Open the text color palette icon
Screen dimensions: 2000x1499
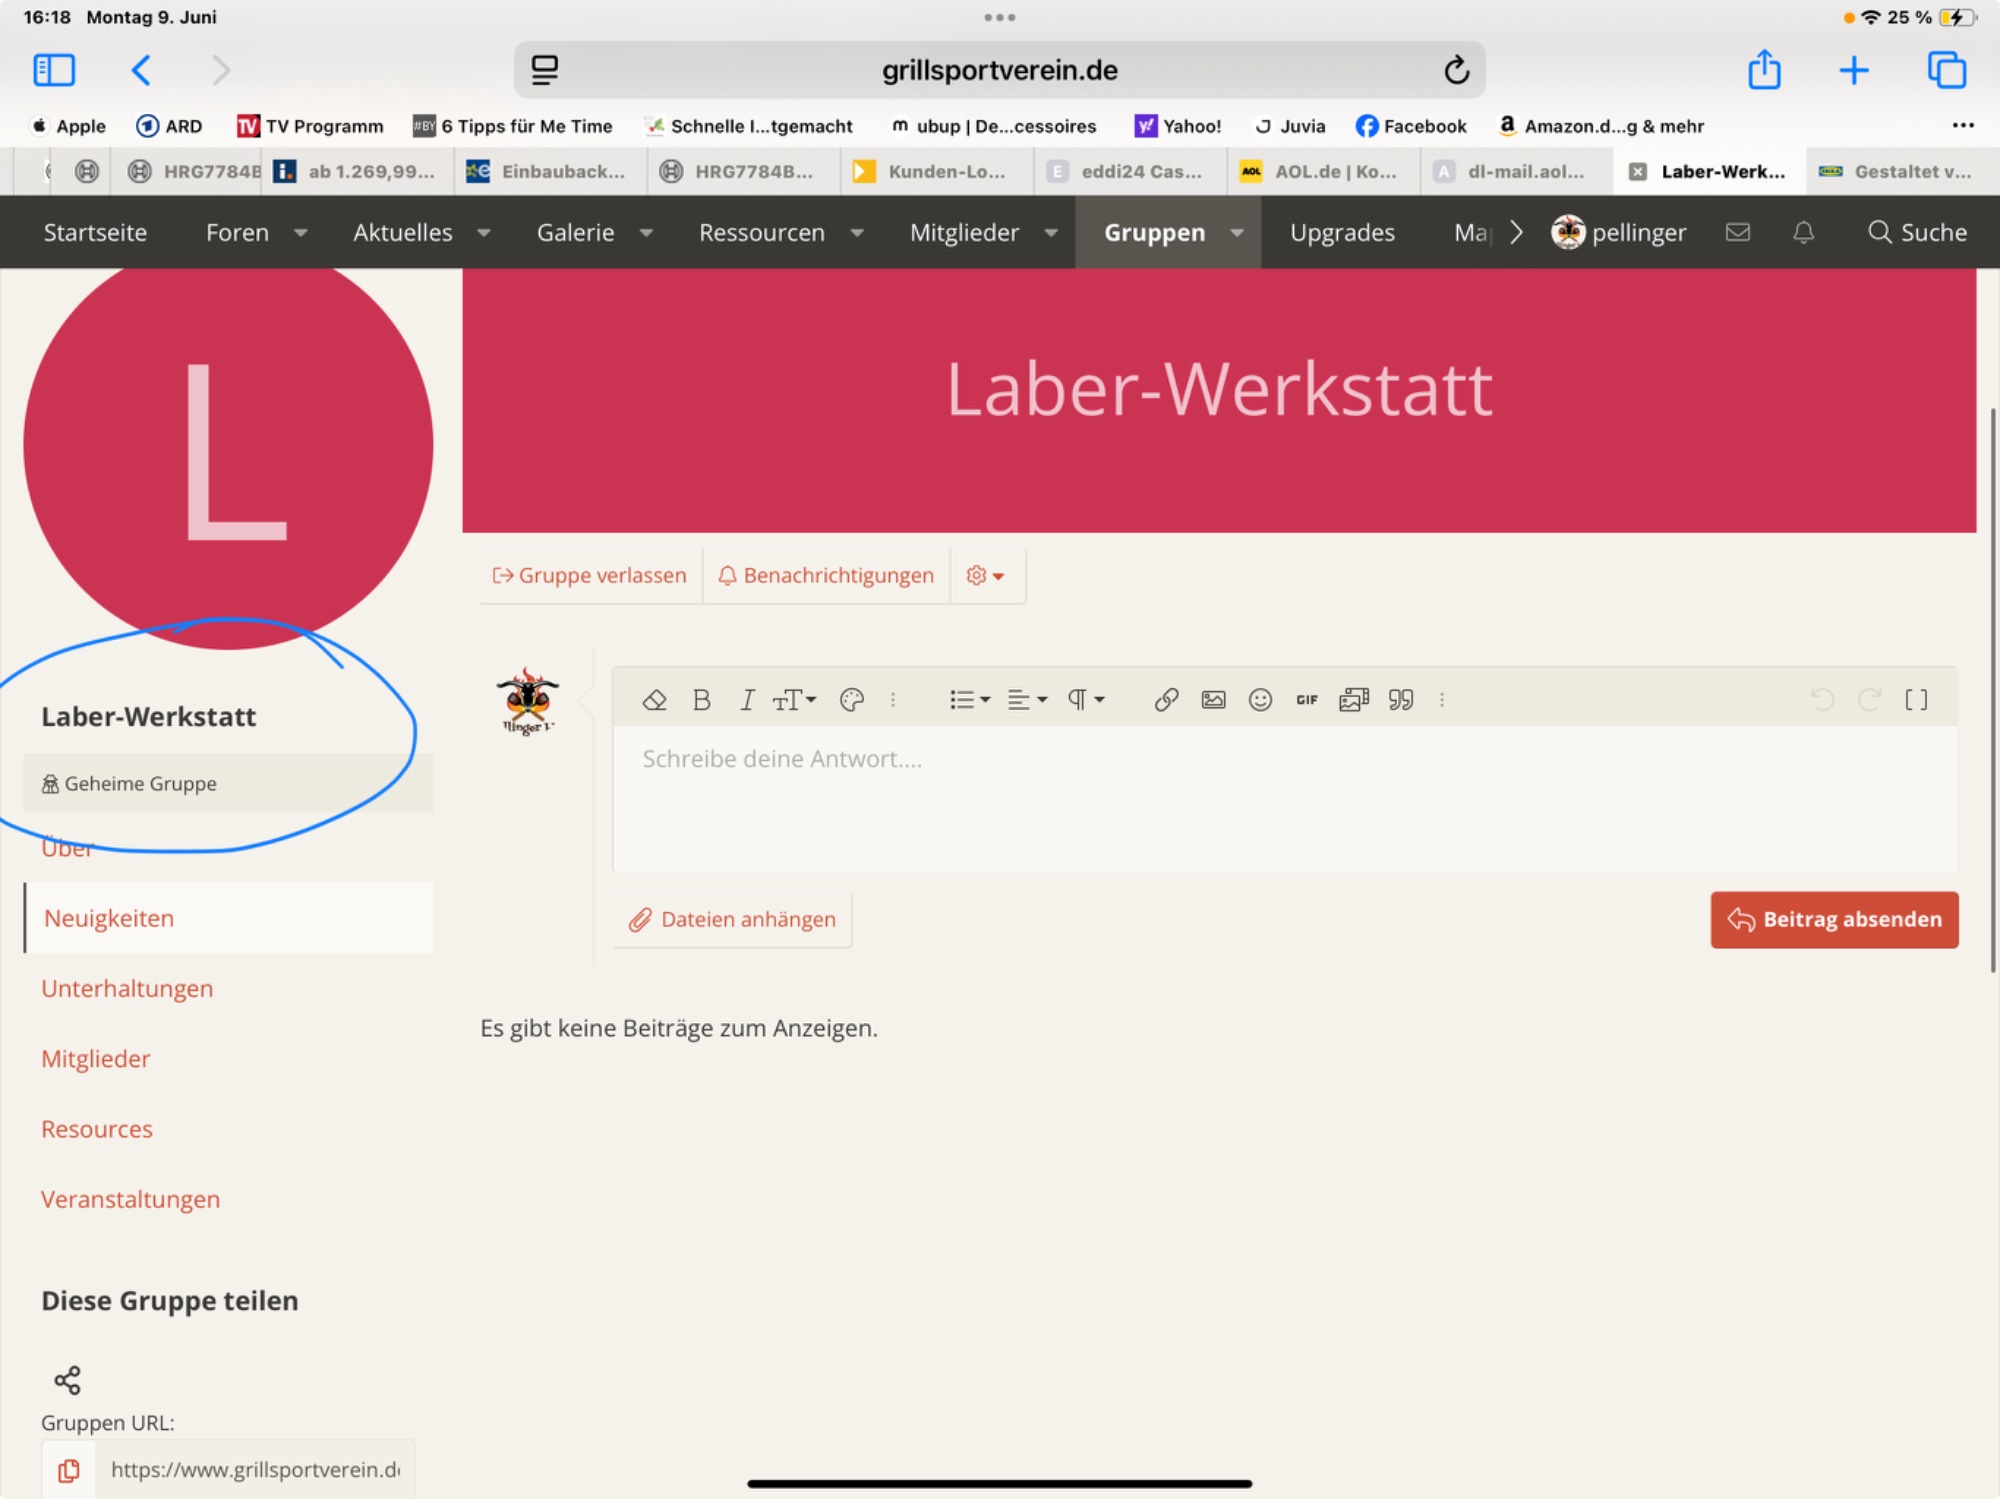[852, 700]
